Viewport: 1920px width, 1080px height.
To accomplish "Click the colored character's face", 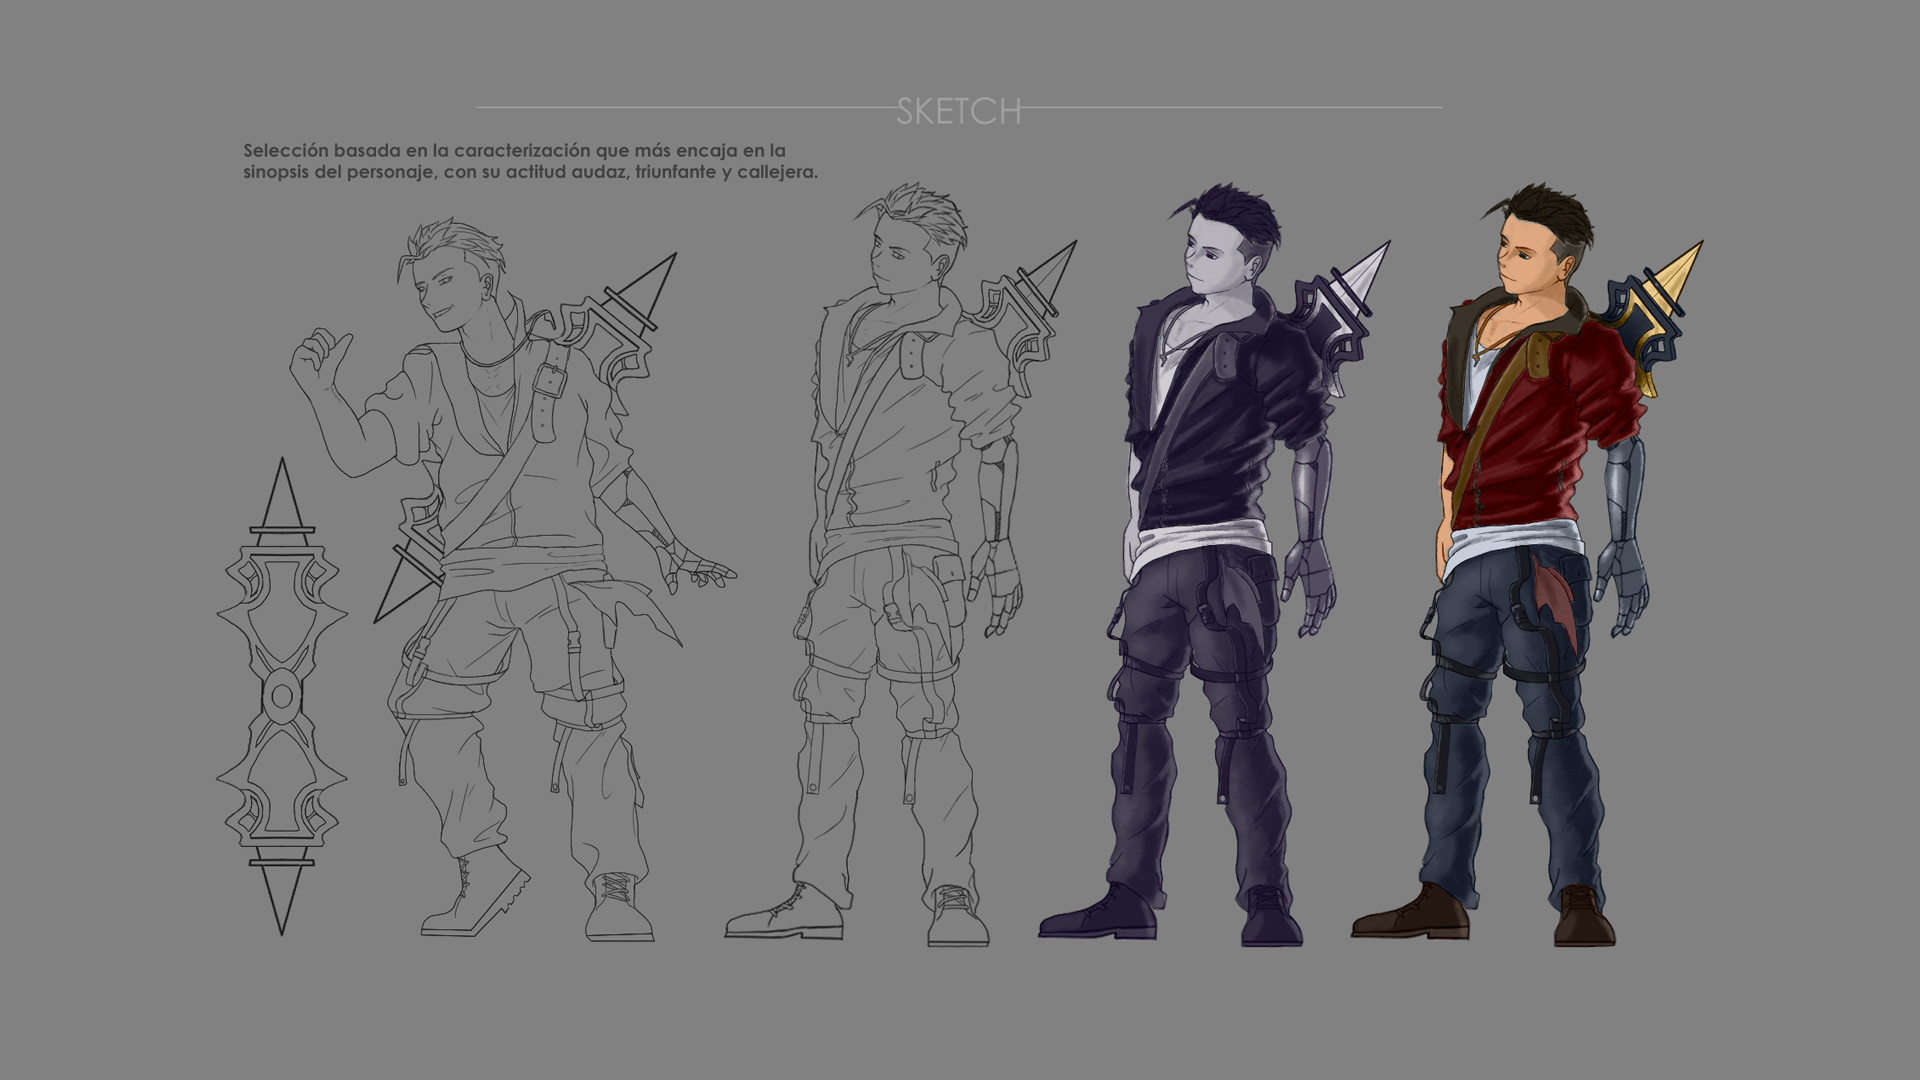I will coord(1523,263).
